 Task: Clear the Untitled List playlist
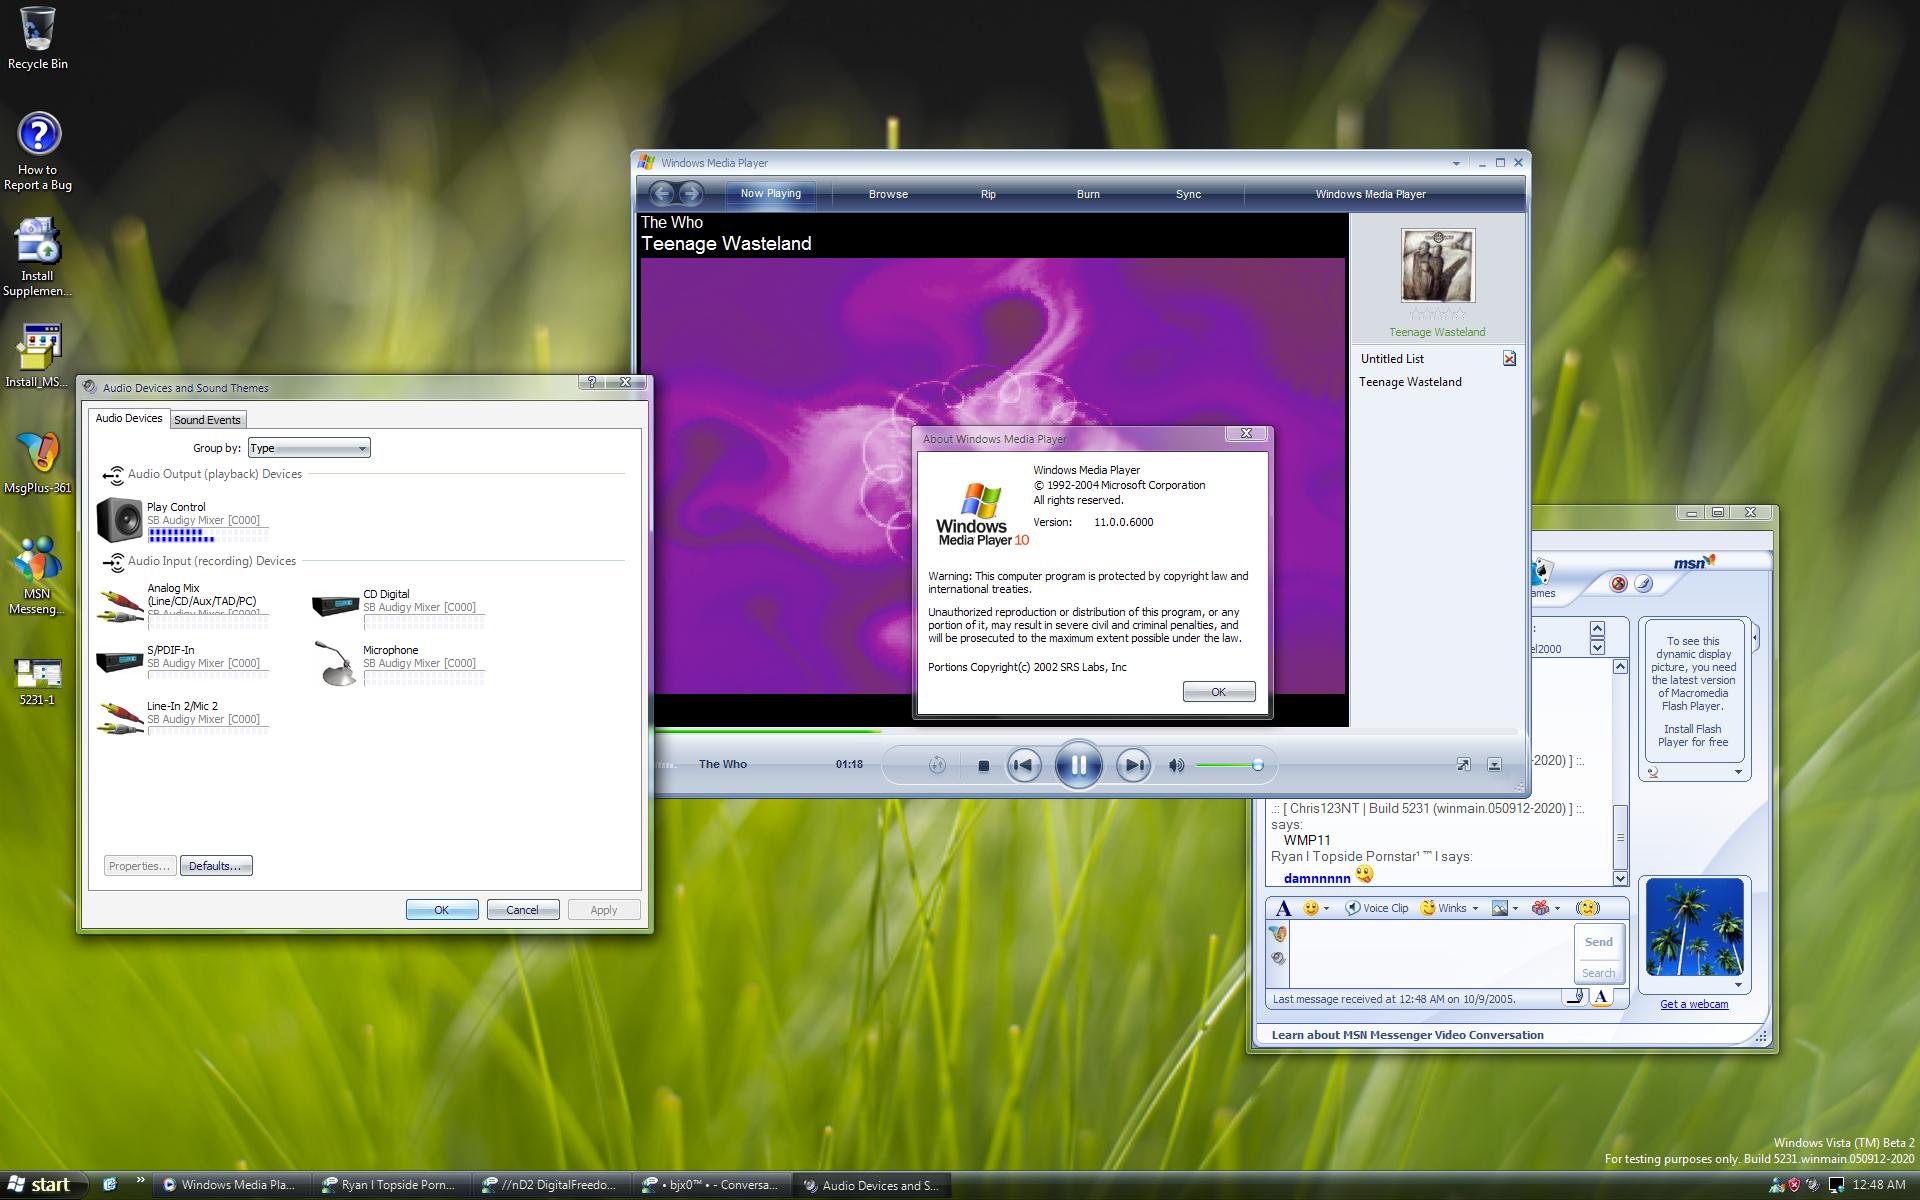1509,358
